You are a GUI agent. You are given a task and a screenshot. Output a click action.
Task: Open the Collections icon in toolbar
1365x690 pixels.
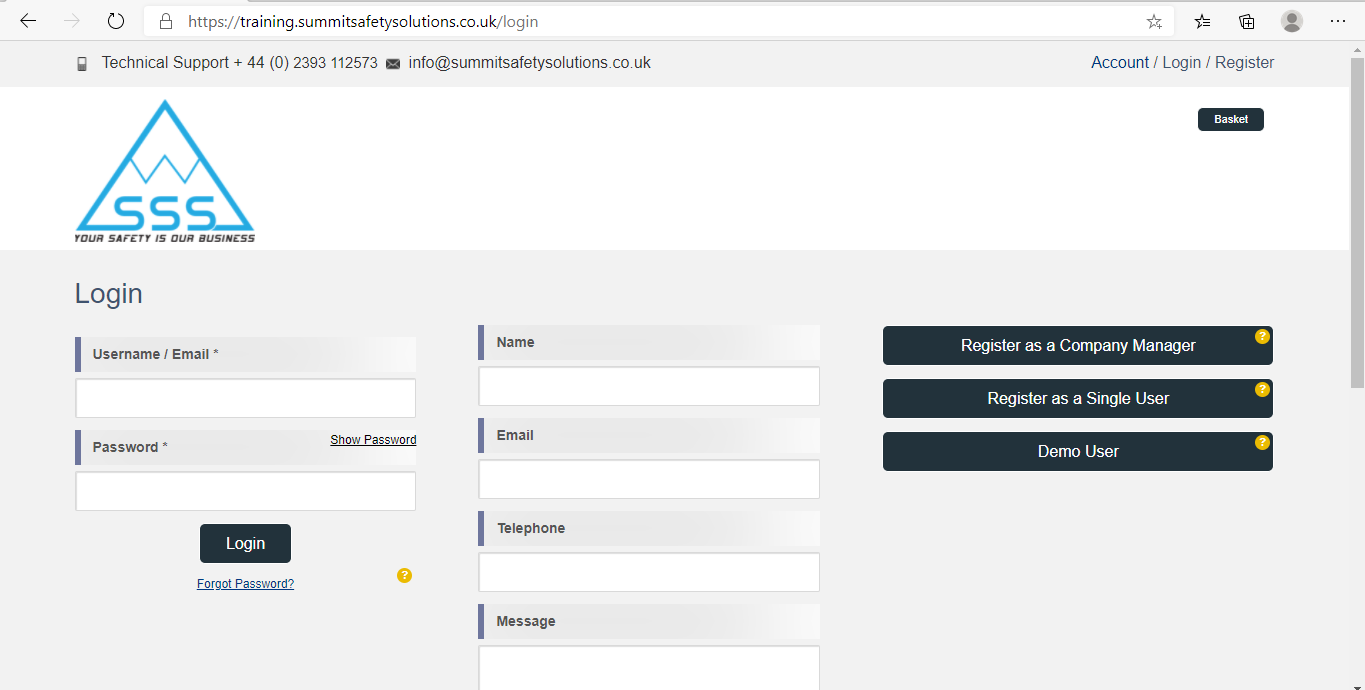tap(1247, 21)
